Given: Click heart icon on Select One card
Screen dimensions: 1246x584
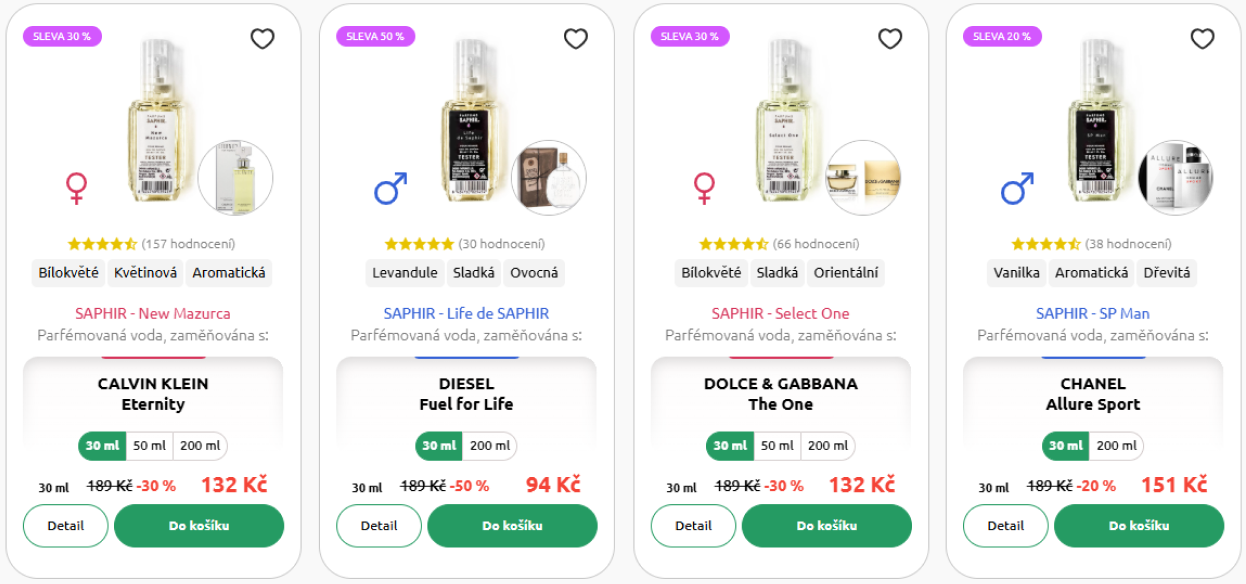Looking at the screenshot, I should [890, 39].
